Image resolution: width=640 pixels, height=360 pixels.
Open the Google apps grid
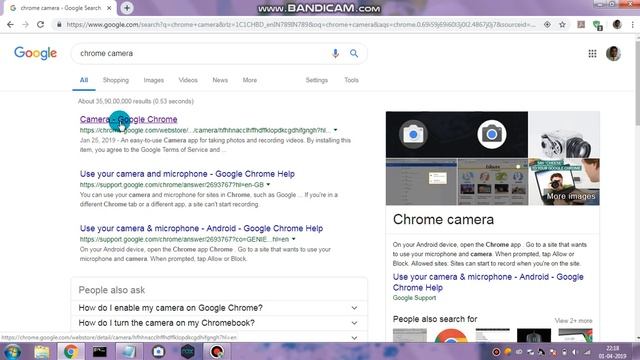point(592,53)
